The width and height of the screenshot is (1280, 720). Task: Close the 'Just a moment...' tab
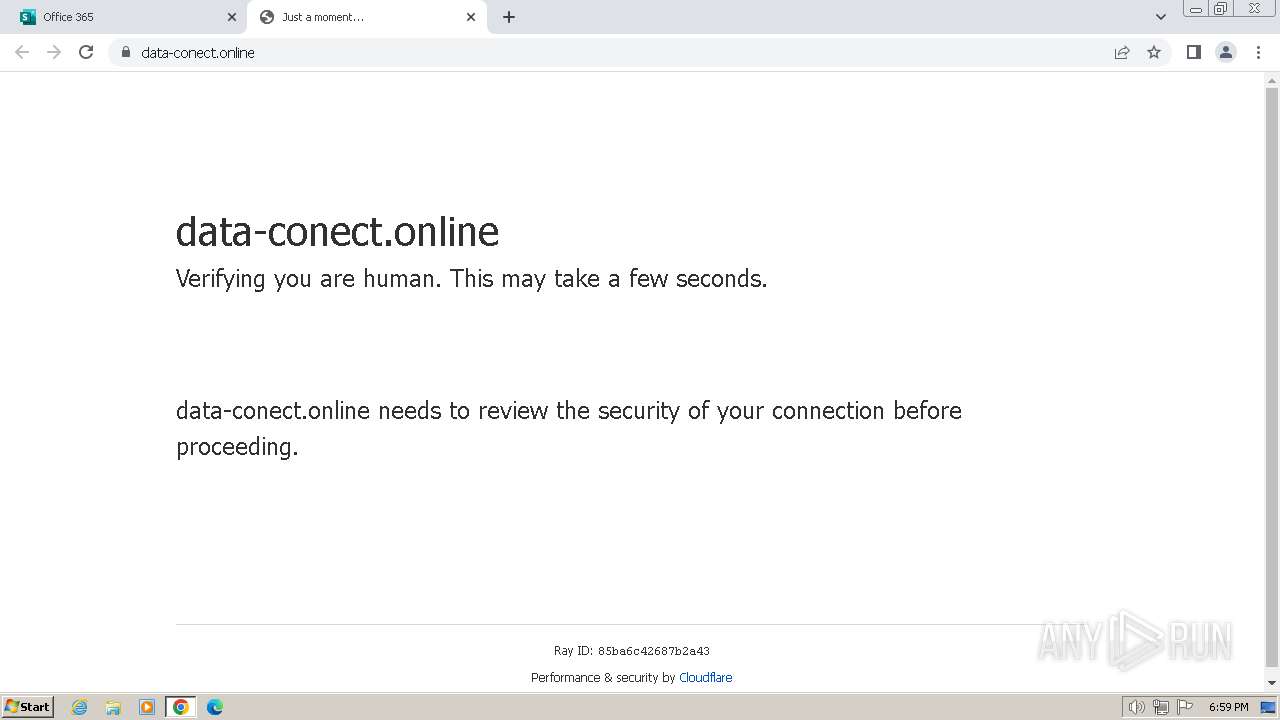pos(471,17)
